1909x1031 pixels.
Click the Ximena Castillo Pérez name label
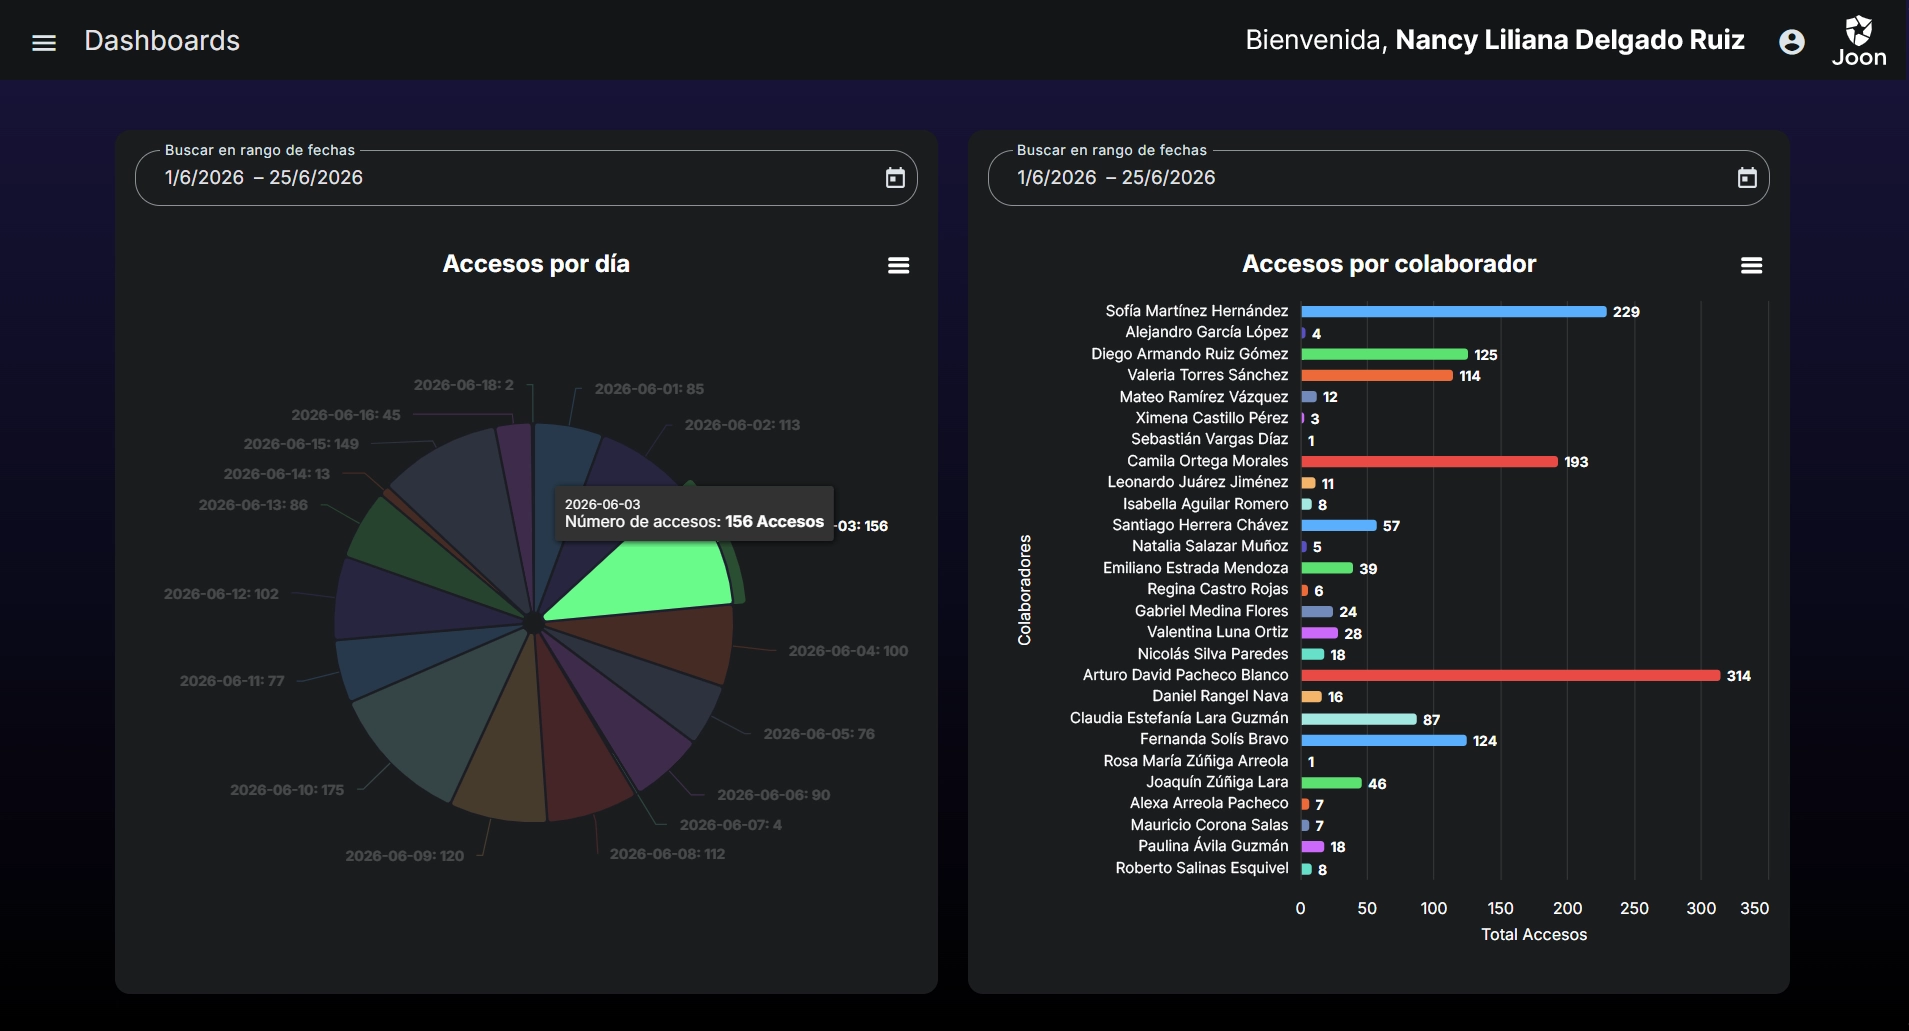point(1212,418)
